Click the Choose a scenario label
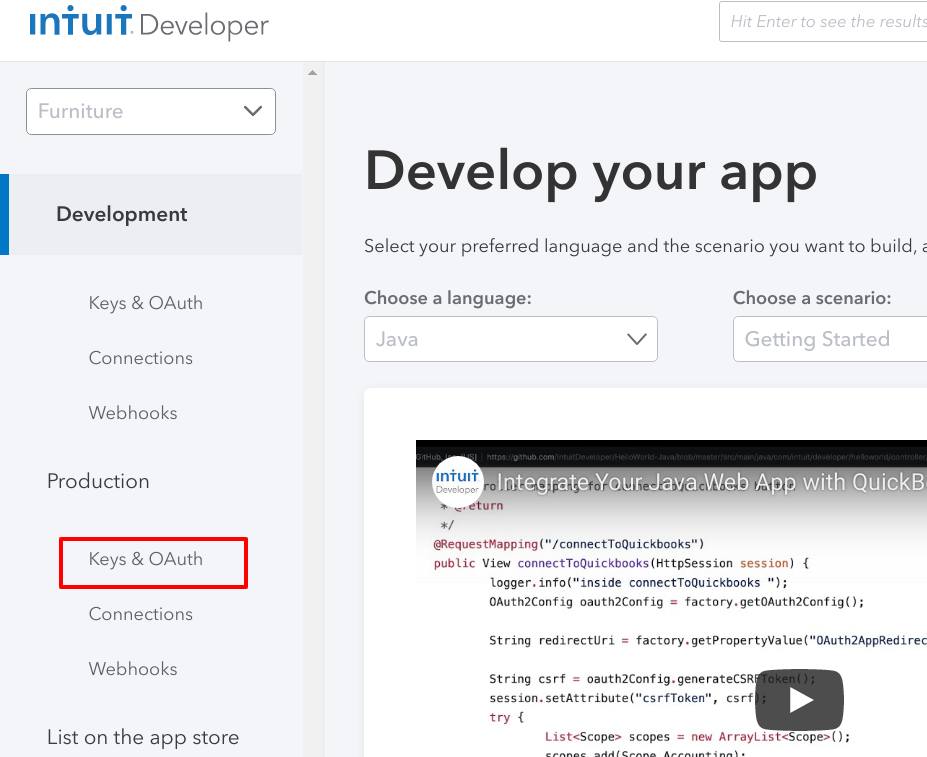The image size is (927, 757). click(x=812, y=298)
